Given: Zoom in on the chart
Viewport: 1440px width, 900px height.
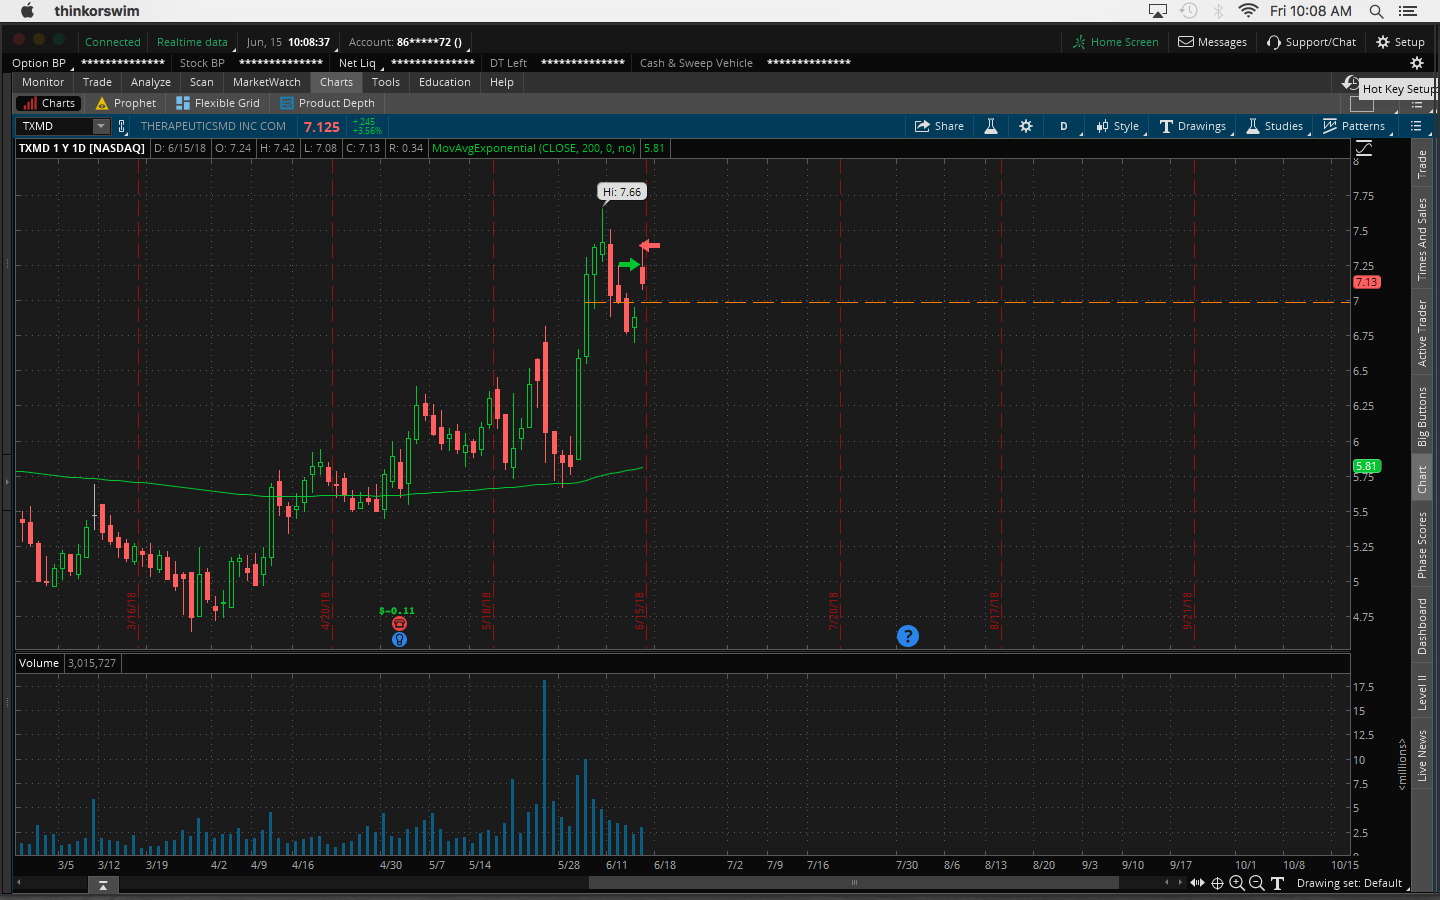Looking at the screenshot, I should 1237,883.
